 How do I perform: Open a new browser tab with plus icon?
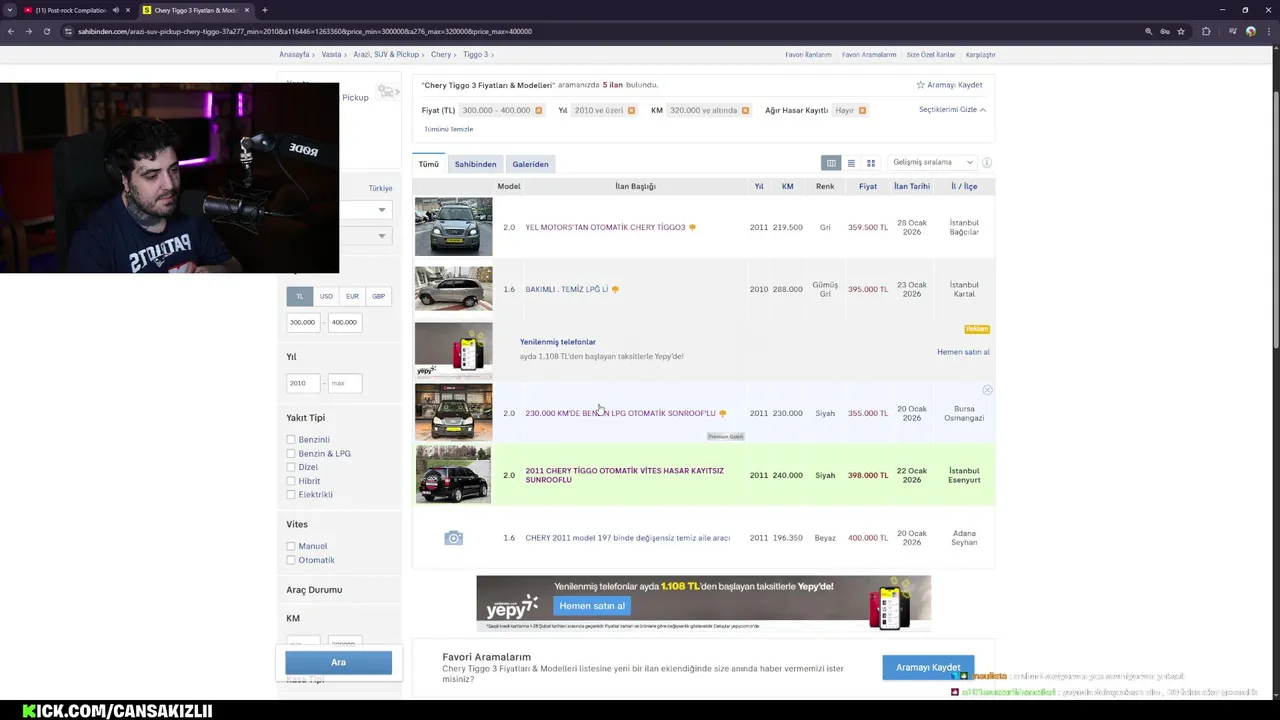pyautogui.click(x=265, y=10)
